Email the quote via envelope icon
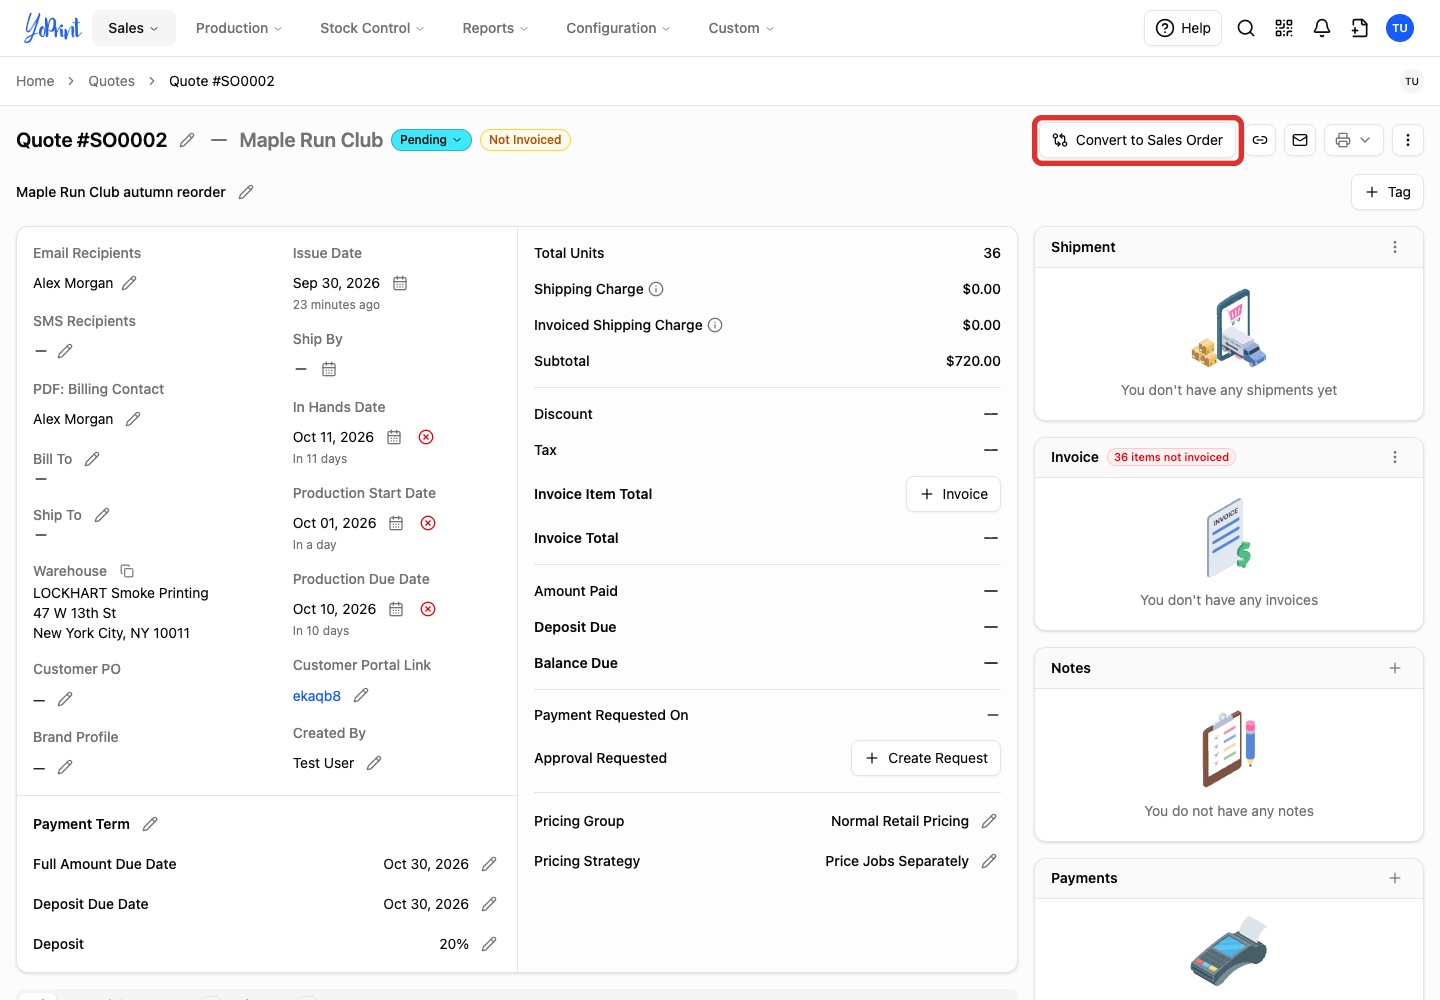 (1300, 140)
